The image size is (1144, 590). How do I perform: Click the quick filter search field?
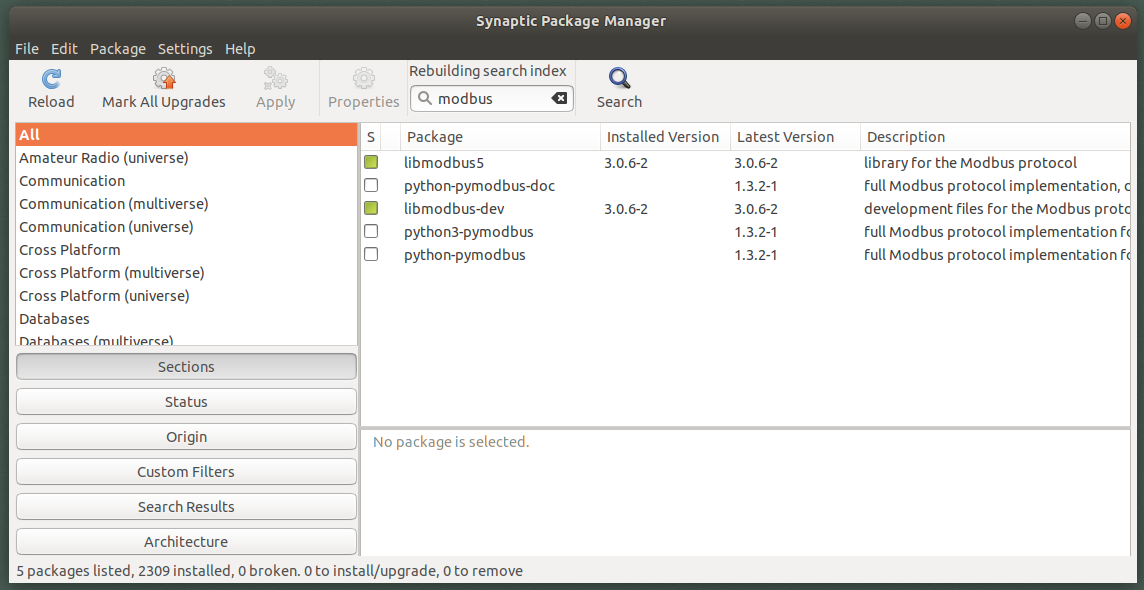492,98
